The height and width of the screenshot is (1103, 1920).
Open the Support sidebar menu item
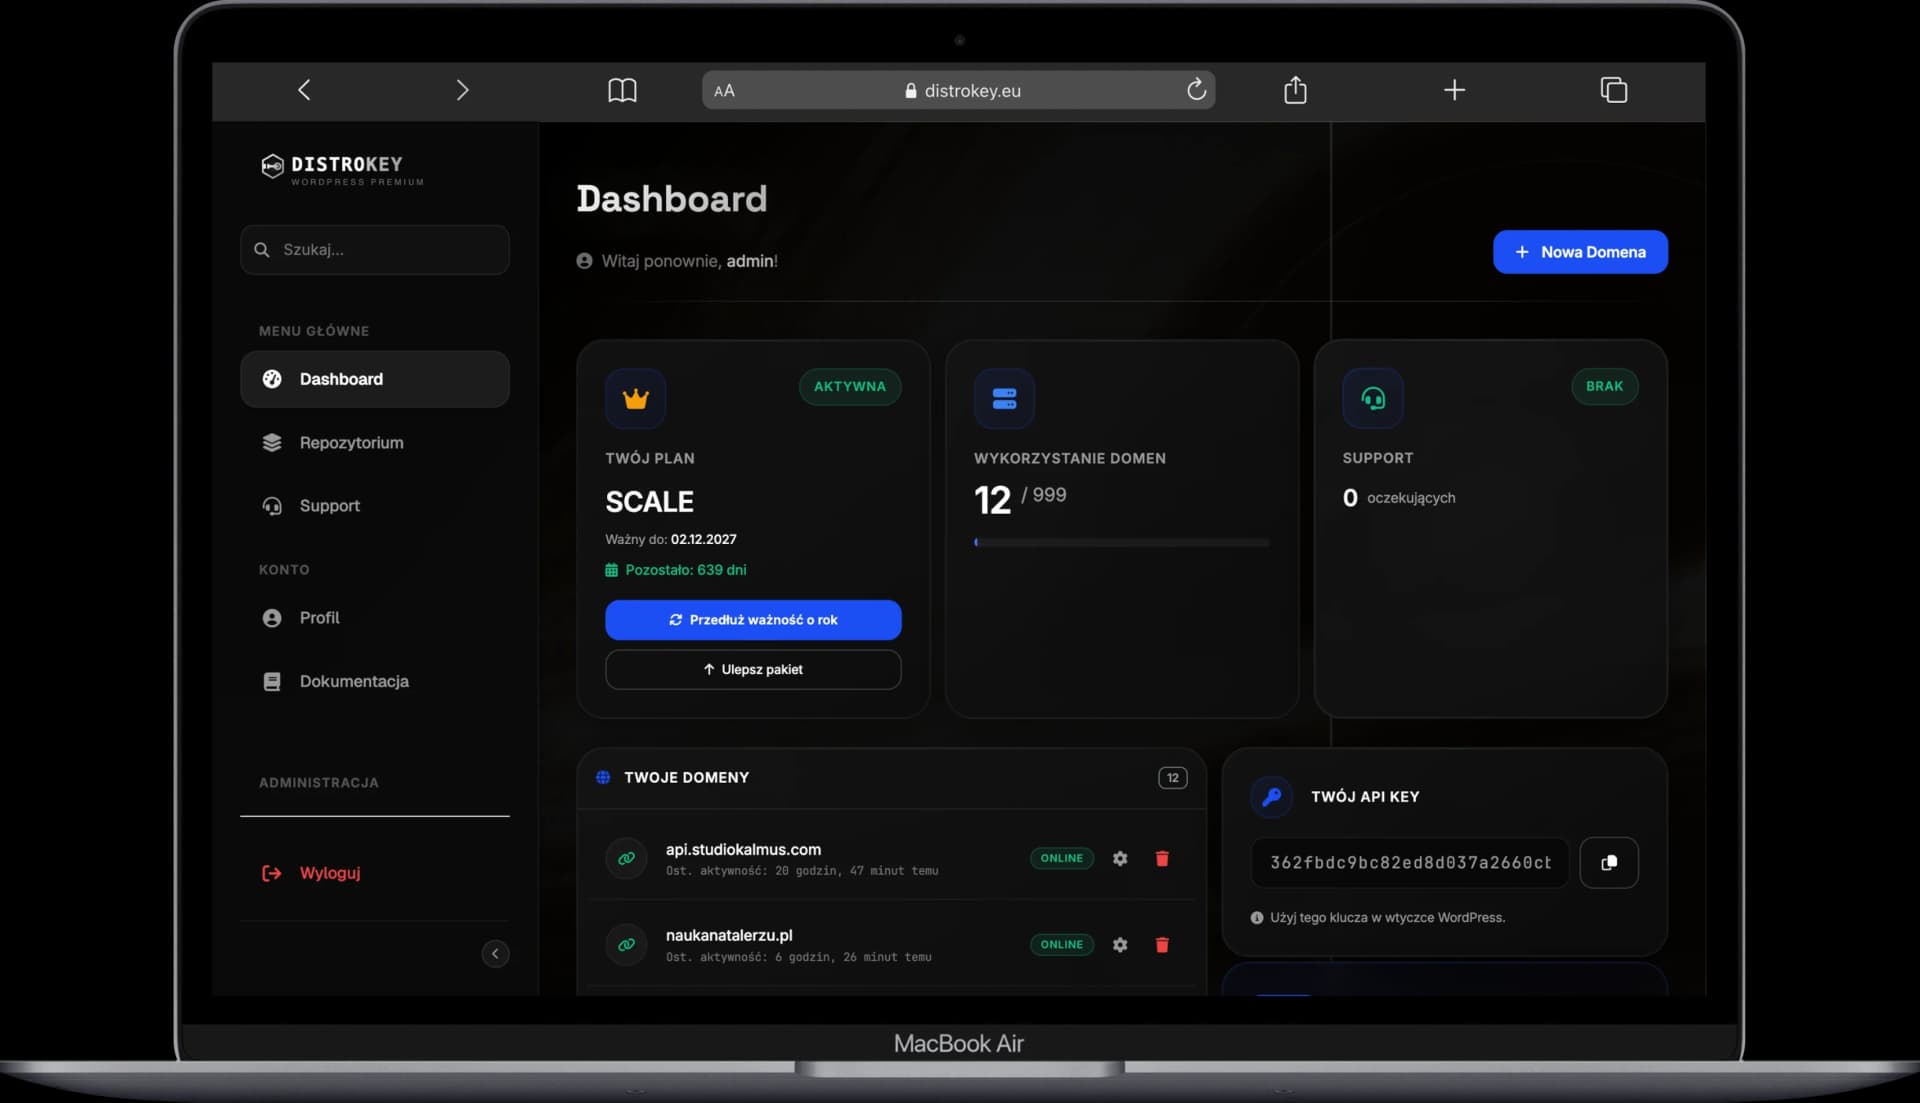coord(329,505)
